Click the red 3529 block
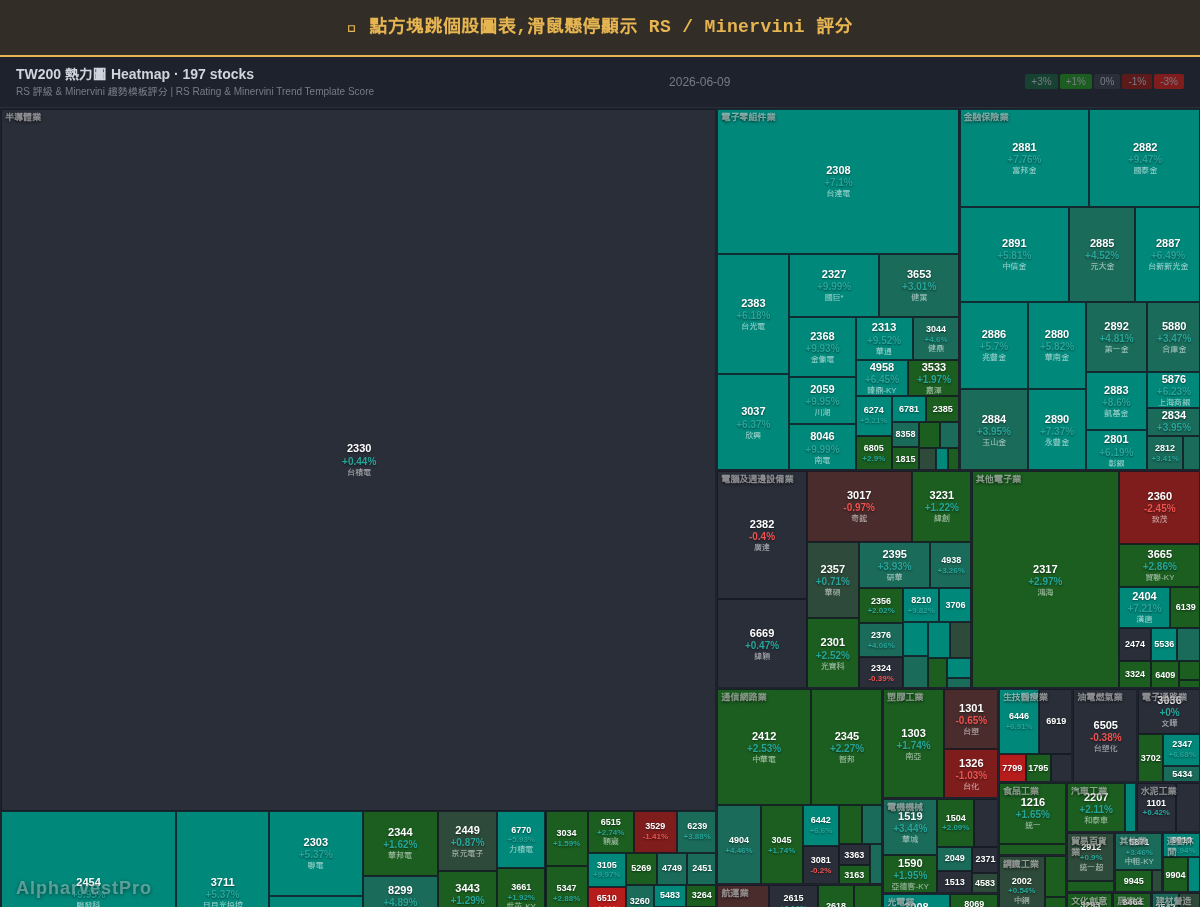Viewport: 1200px width, 907px height. (655, 831)
